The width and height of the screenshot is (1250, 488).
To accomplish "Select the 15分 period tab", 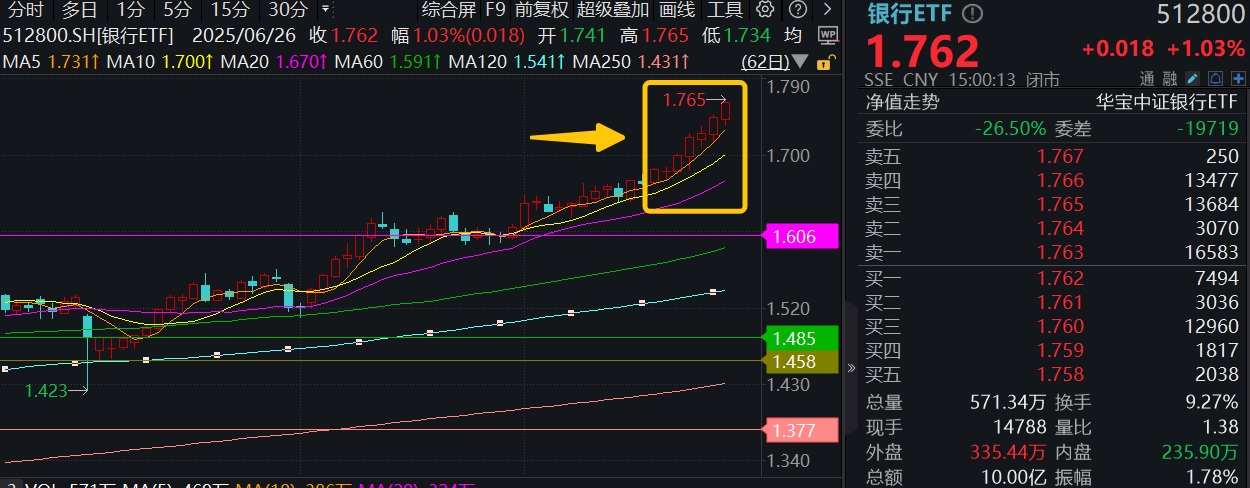I will pyautogui.click(x=230, y=11).
